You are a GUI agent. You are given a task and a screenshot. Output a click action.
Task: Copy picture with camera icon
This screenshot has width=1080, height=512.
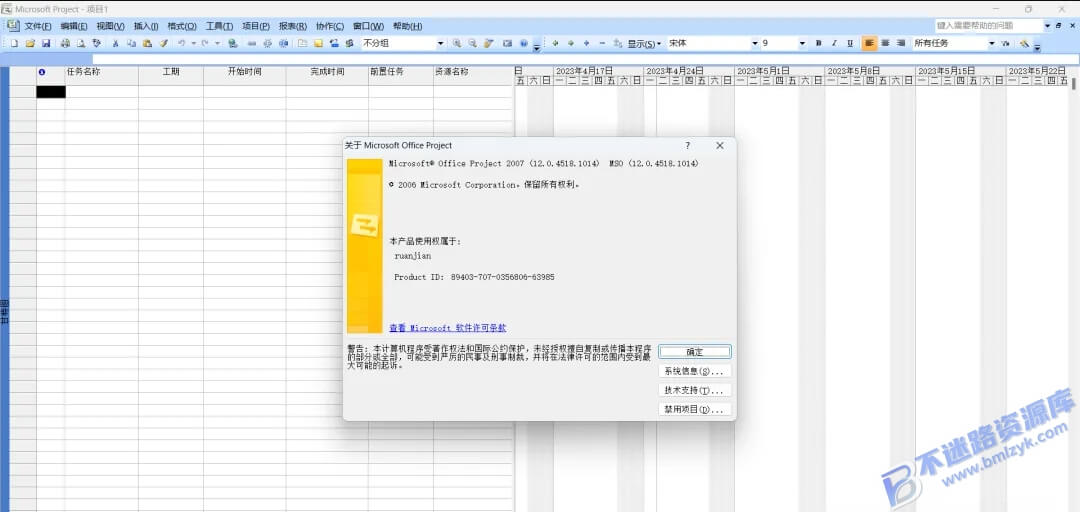(x=508, y=43)
